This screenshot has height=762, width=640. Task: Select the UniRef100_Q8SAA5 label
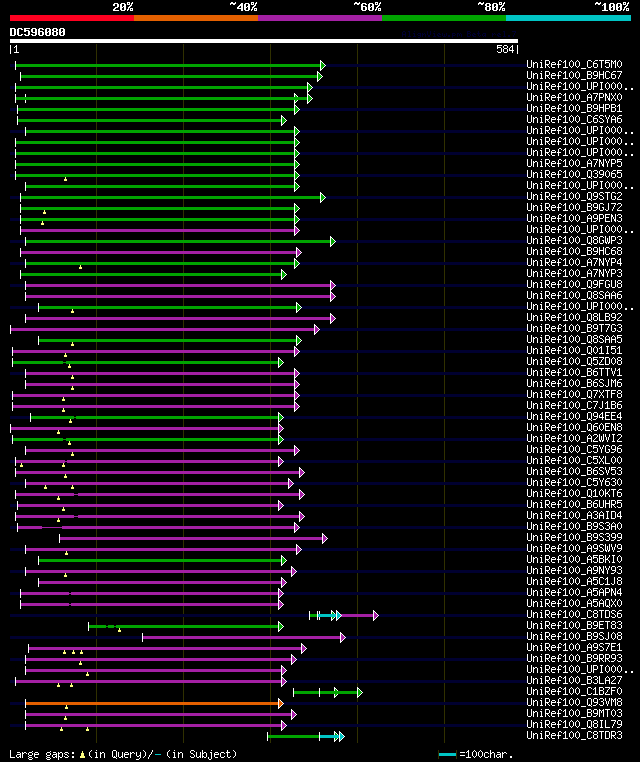pos(574,339)
